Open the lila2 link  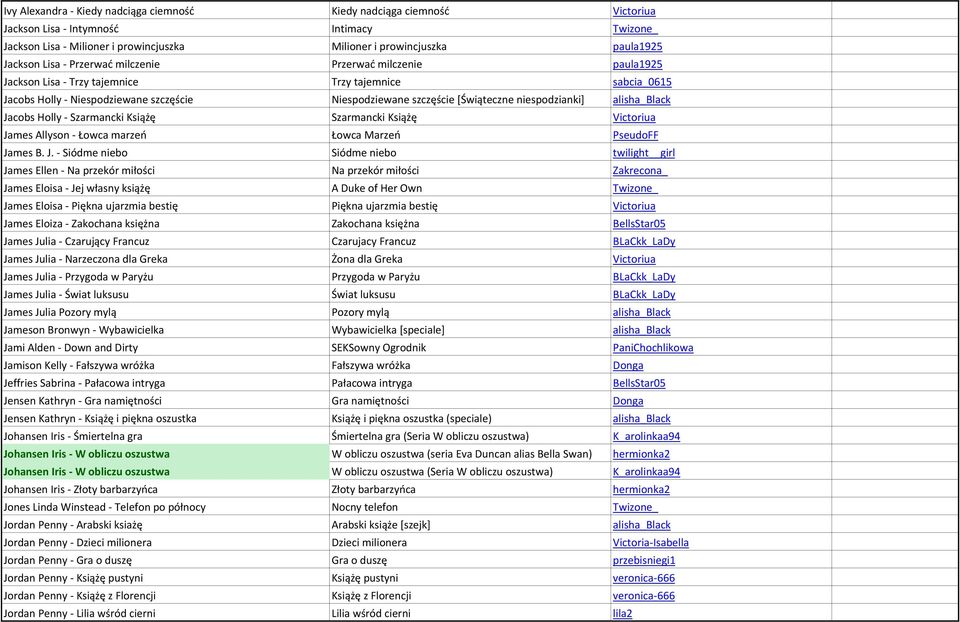623,614
